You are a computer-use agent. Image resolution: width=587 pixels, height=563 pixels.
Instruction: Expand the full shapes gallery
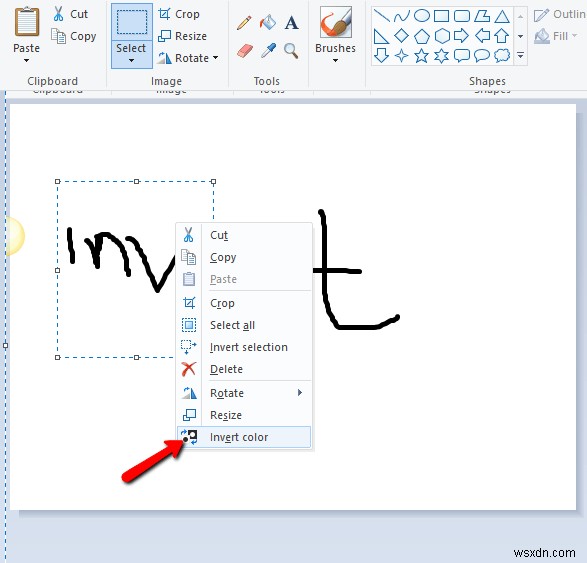(520, 56)
